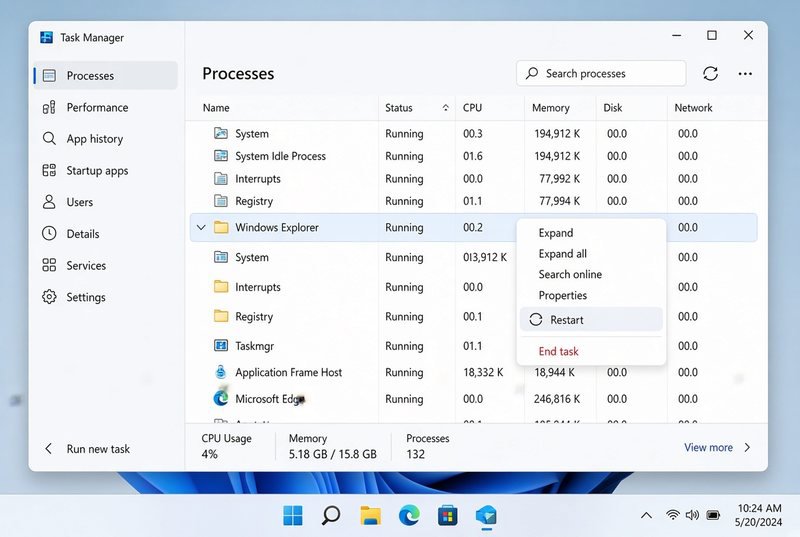Click the Processes 132 count entry
800x537 pixels.
(x=428, y=446)
